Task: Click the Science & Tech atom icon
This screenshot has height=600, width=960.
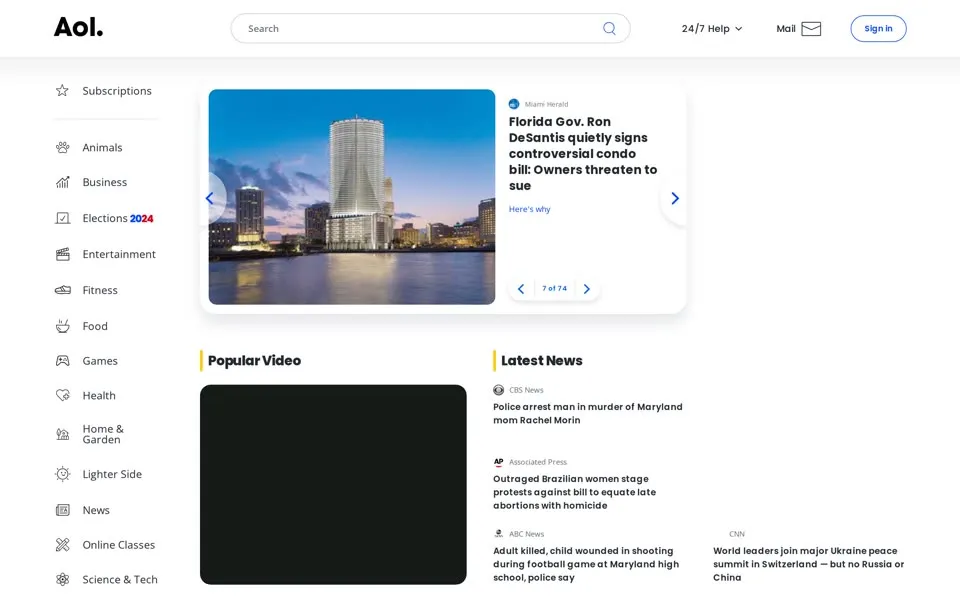Action: (x=62, y=579)
